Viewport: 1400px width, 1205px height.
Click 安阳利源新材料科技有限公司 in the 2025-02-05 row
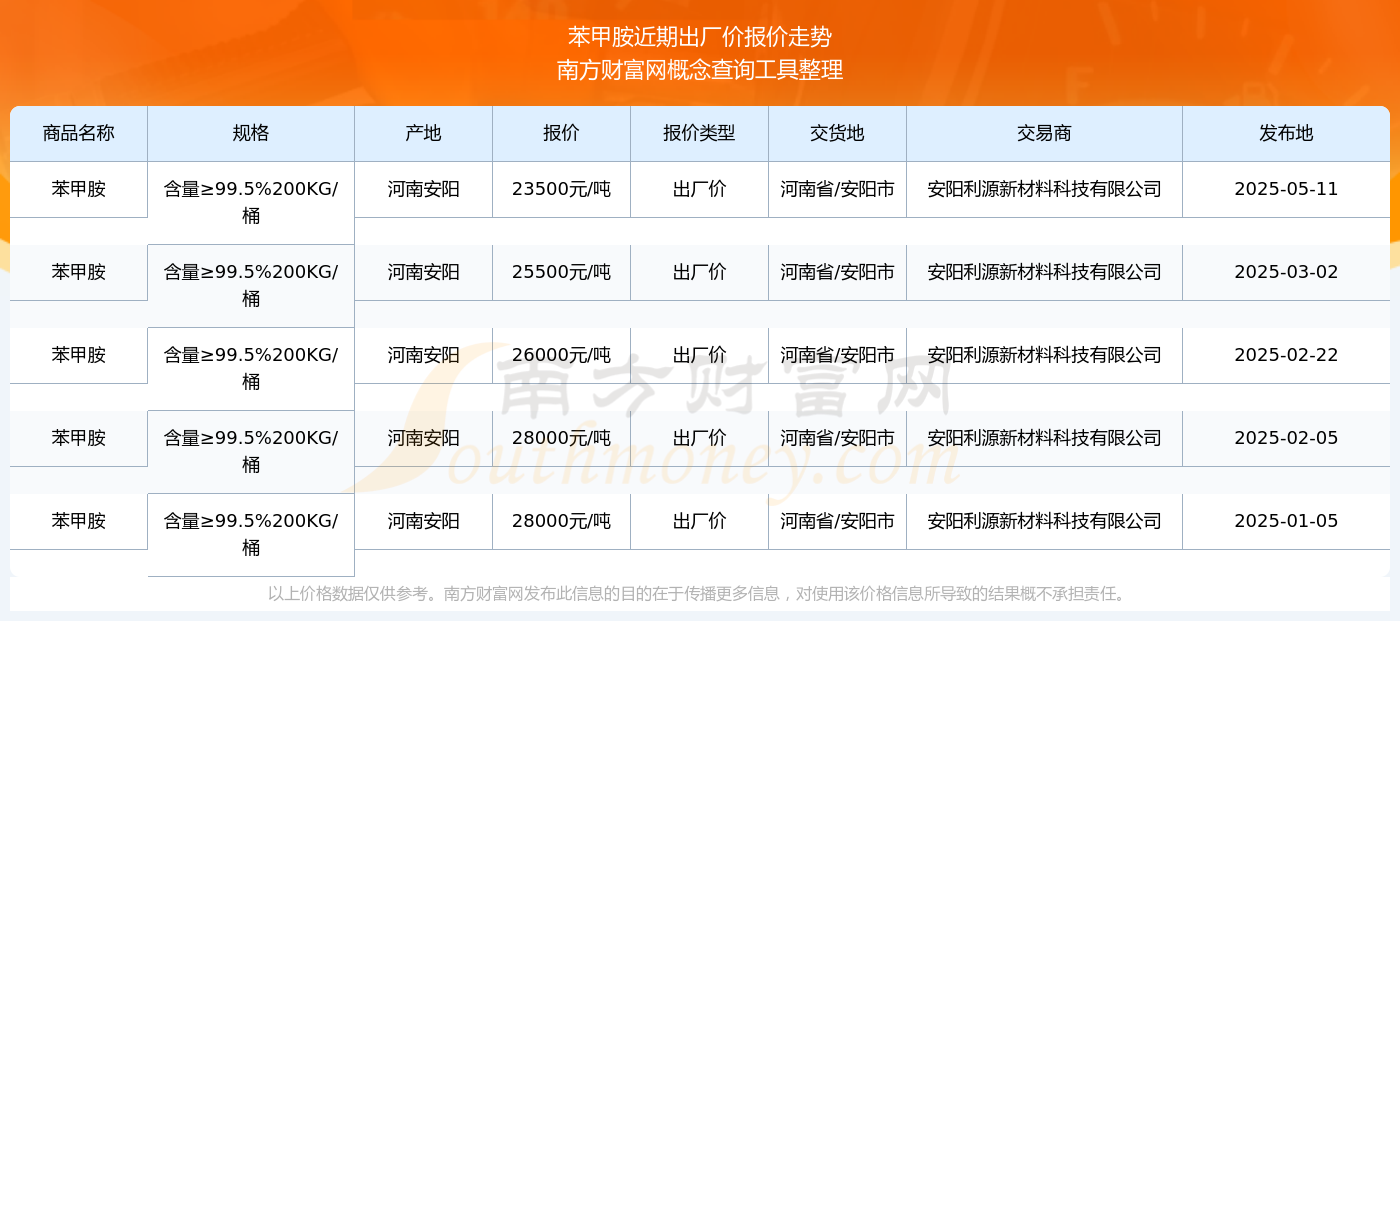(x=1044, y=438)
